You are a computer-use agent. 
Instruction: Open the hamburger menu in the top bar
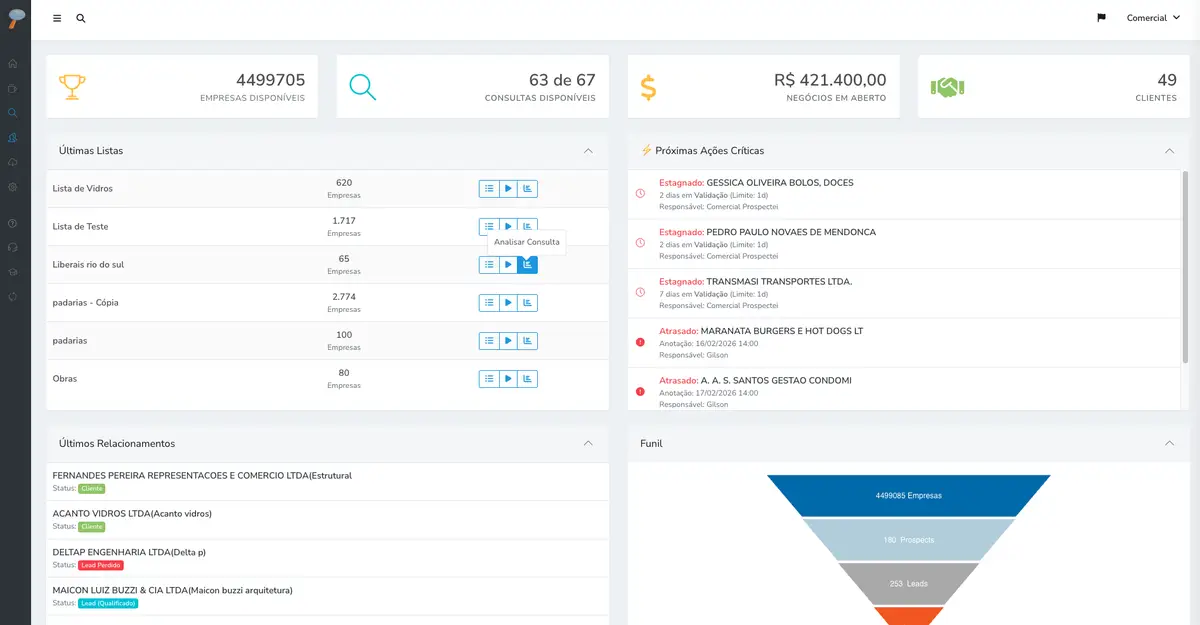pyautogui.click(x=57, y=18)
